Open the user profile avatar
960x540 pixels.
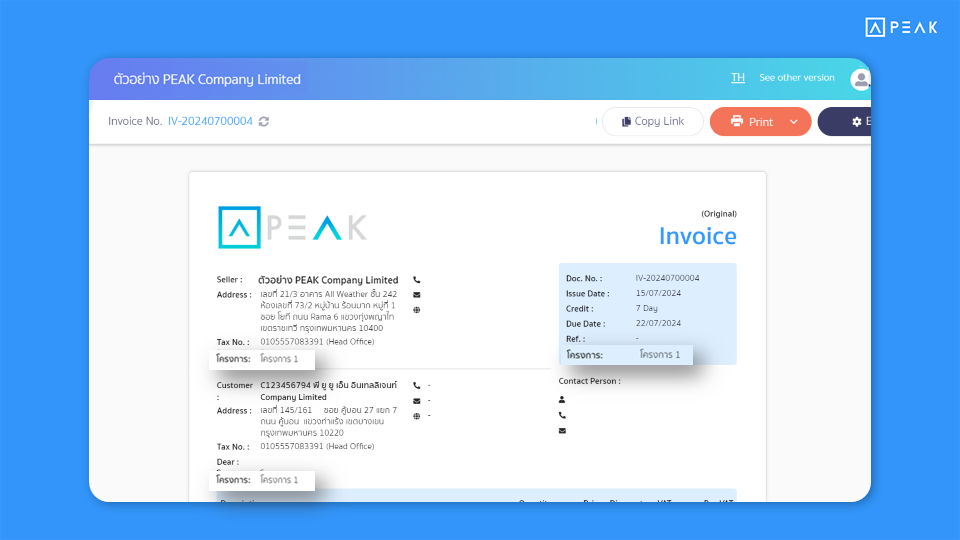tap(860, 79)
